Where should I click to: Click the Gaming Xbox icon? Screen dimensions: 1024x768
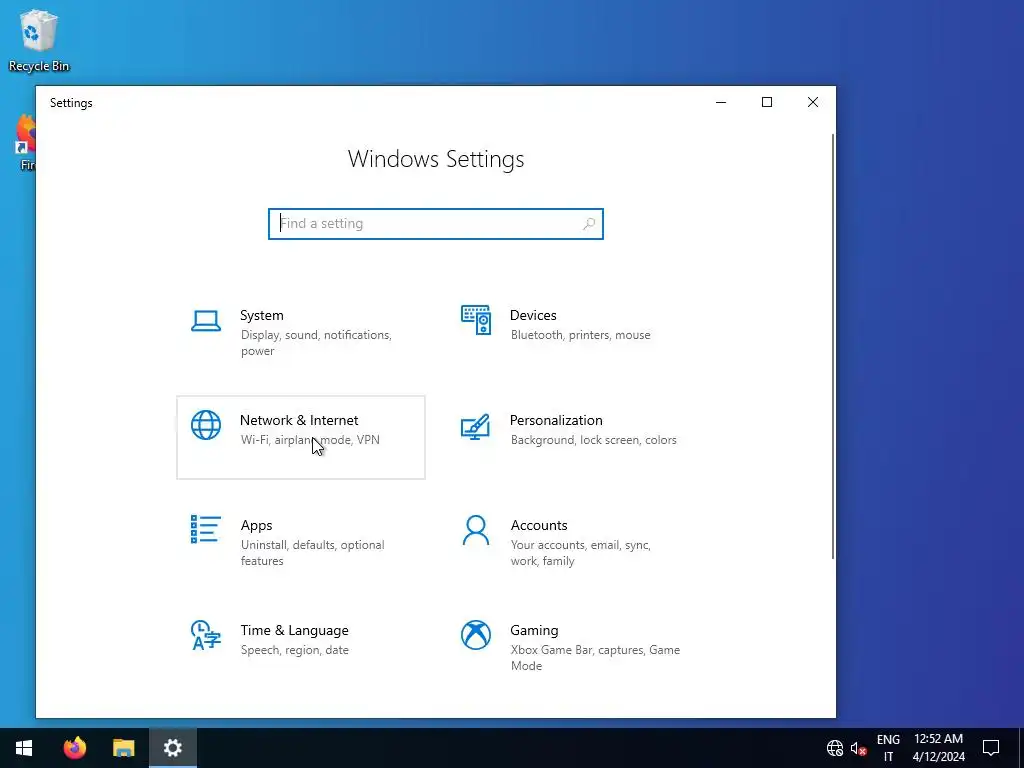click(x=475, y=635)
